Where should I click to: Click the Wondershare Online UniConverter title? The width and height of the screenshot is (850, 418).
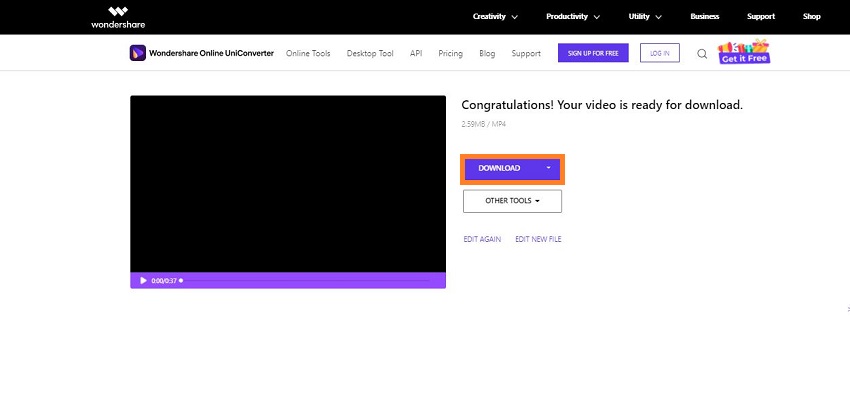[x=211, y=53]
